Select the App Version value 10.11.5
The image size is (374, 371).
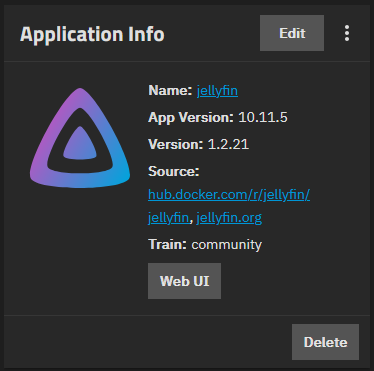click(263, 117)
